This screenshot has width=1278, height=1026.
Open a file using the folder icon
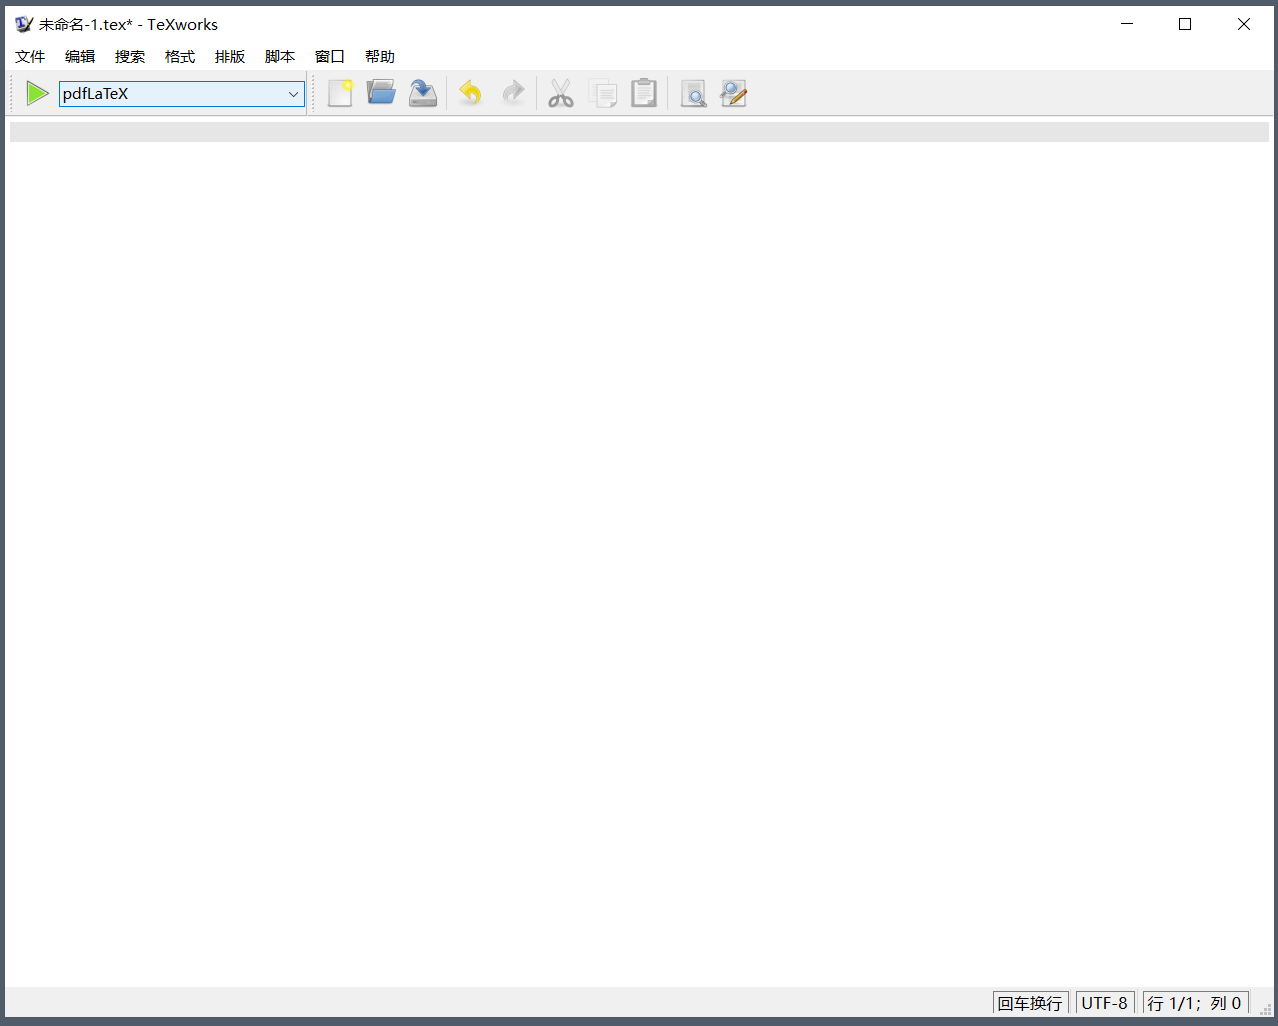point(381,93)
